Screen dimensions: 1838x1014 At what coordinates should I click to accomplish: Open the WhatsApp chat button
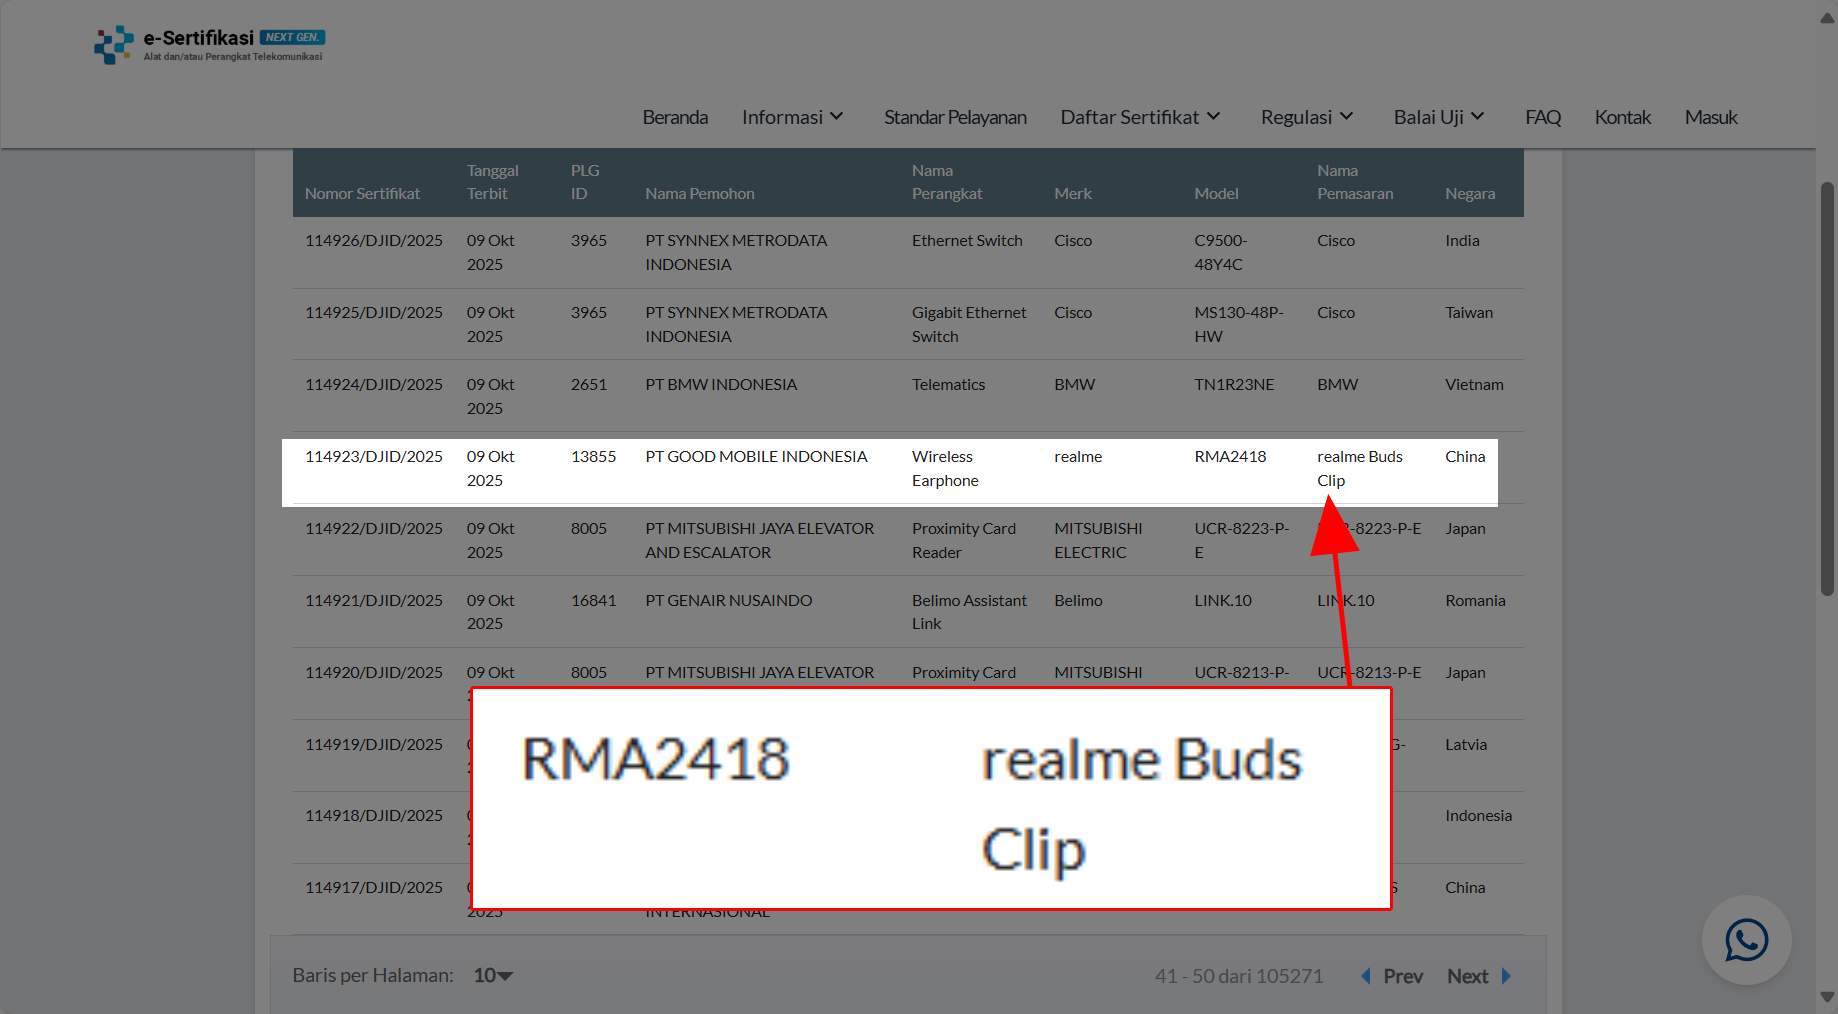[x=1746, y=940]
